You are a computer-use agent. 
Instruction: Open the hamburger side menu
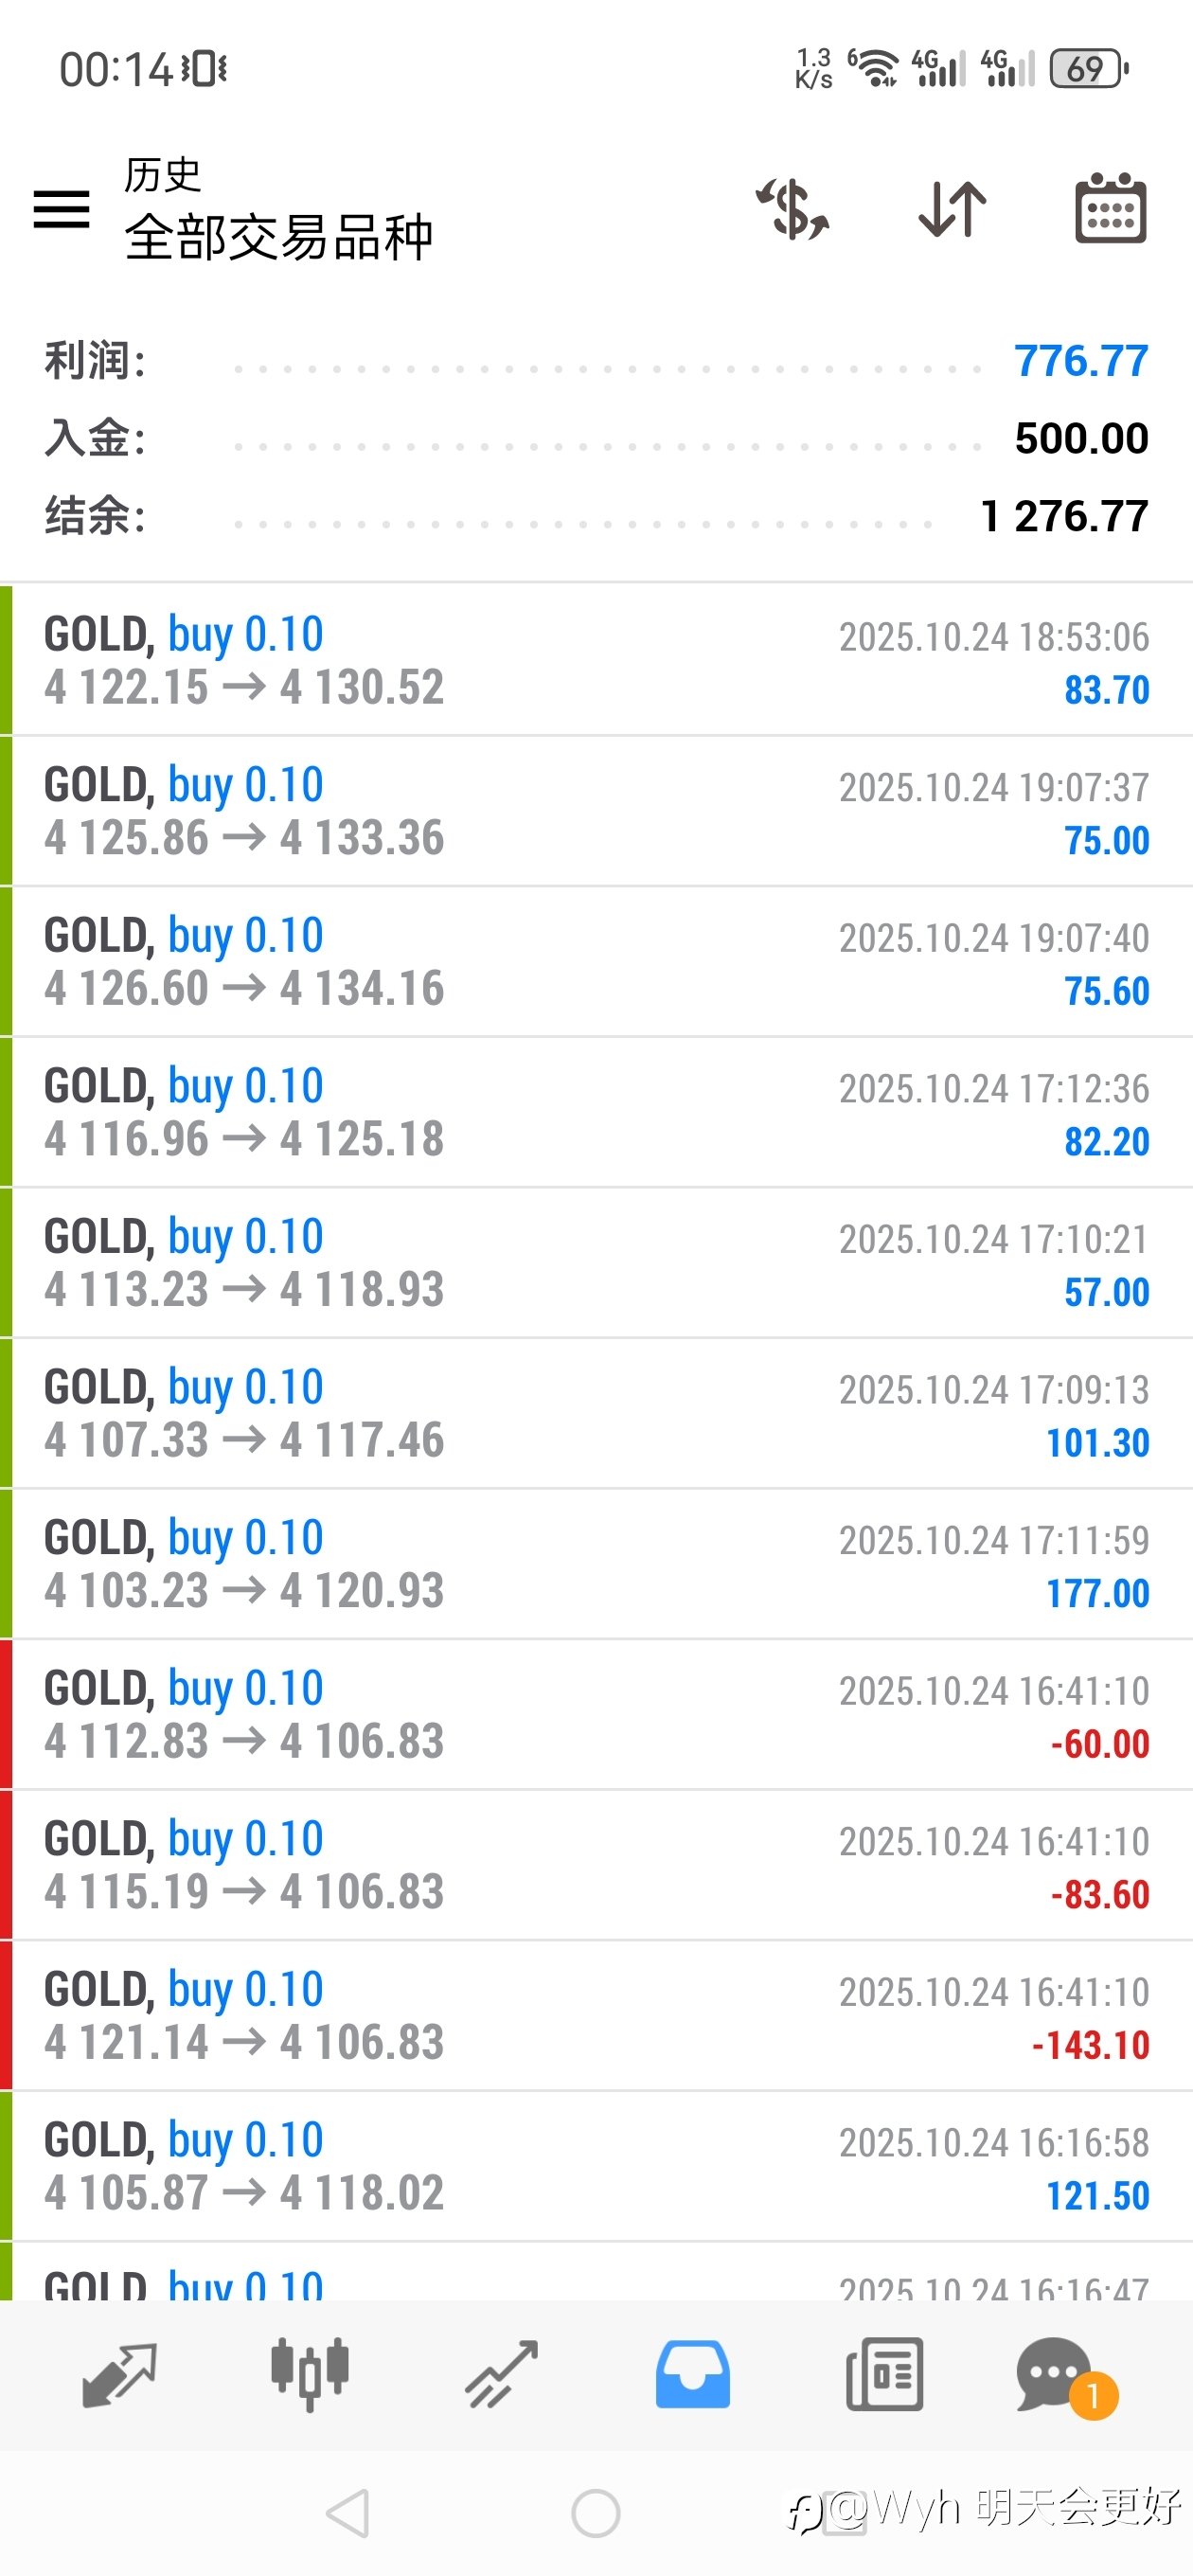pos(62,209)
